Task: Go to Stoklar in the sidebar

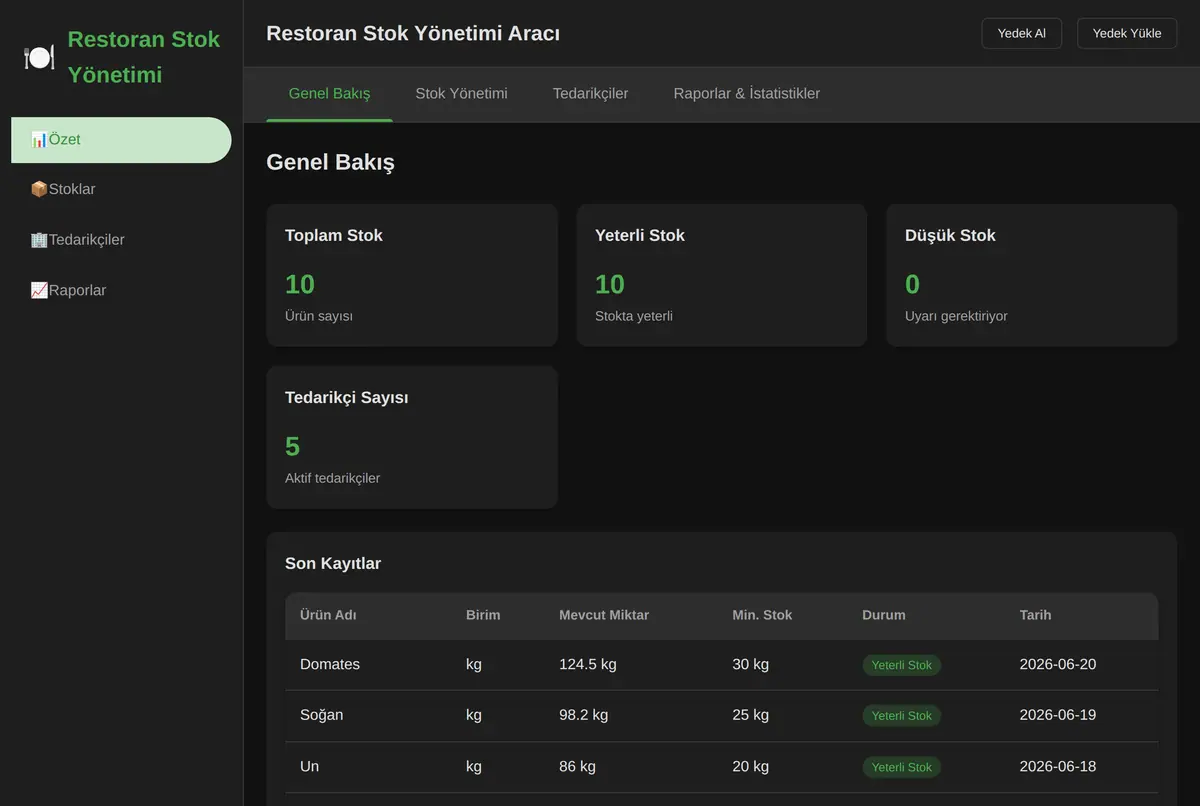Action: pyautogui.click(x=121, y=190)
